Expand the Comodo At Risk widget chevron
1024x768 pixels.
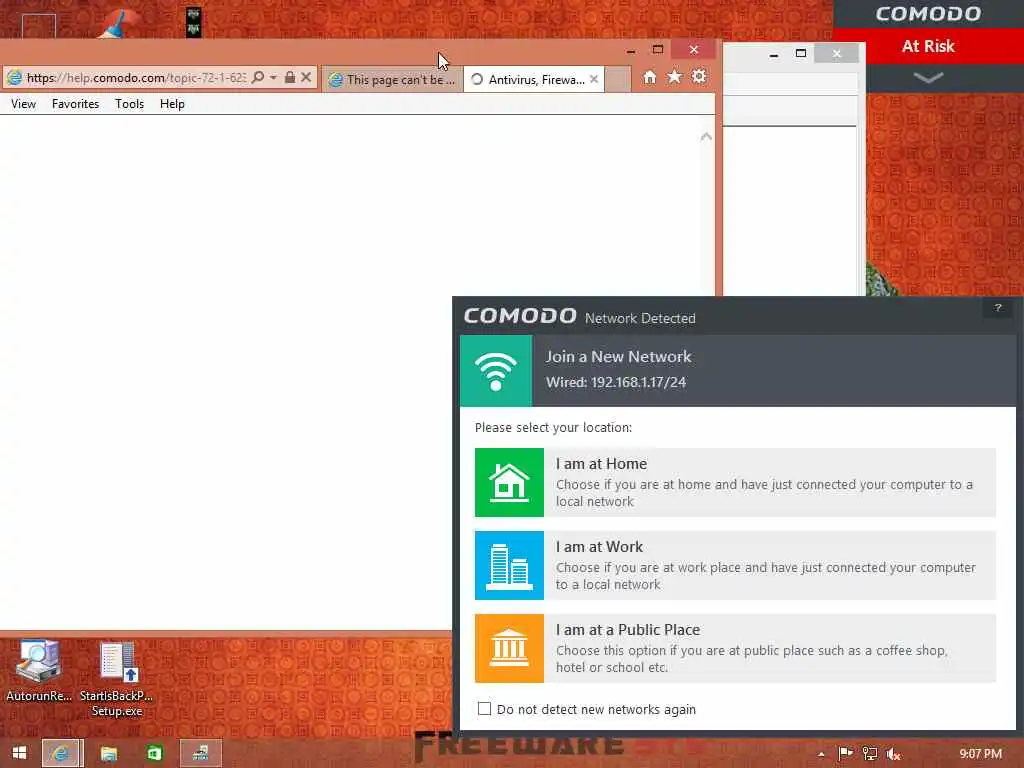pyautogui.click(x=928, y=78)
